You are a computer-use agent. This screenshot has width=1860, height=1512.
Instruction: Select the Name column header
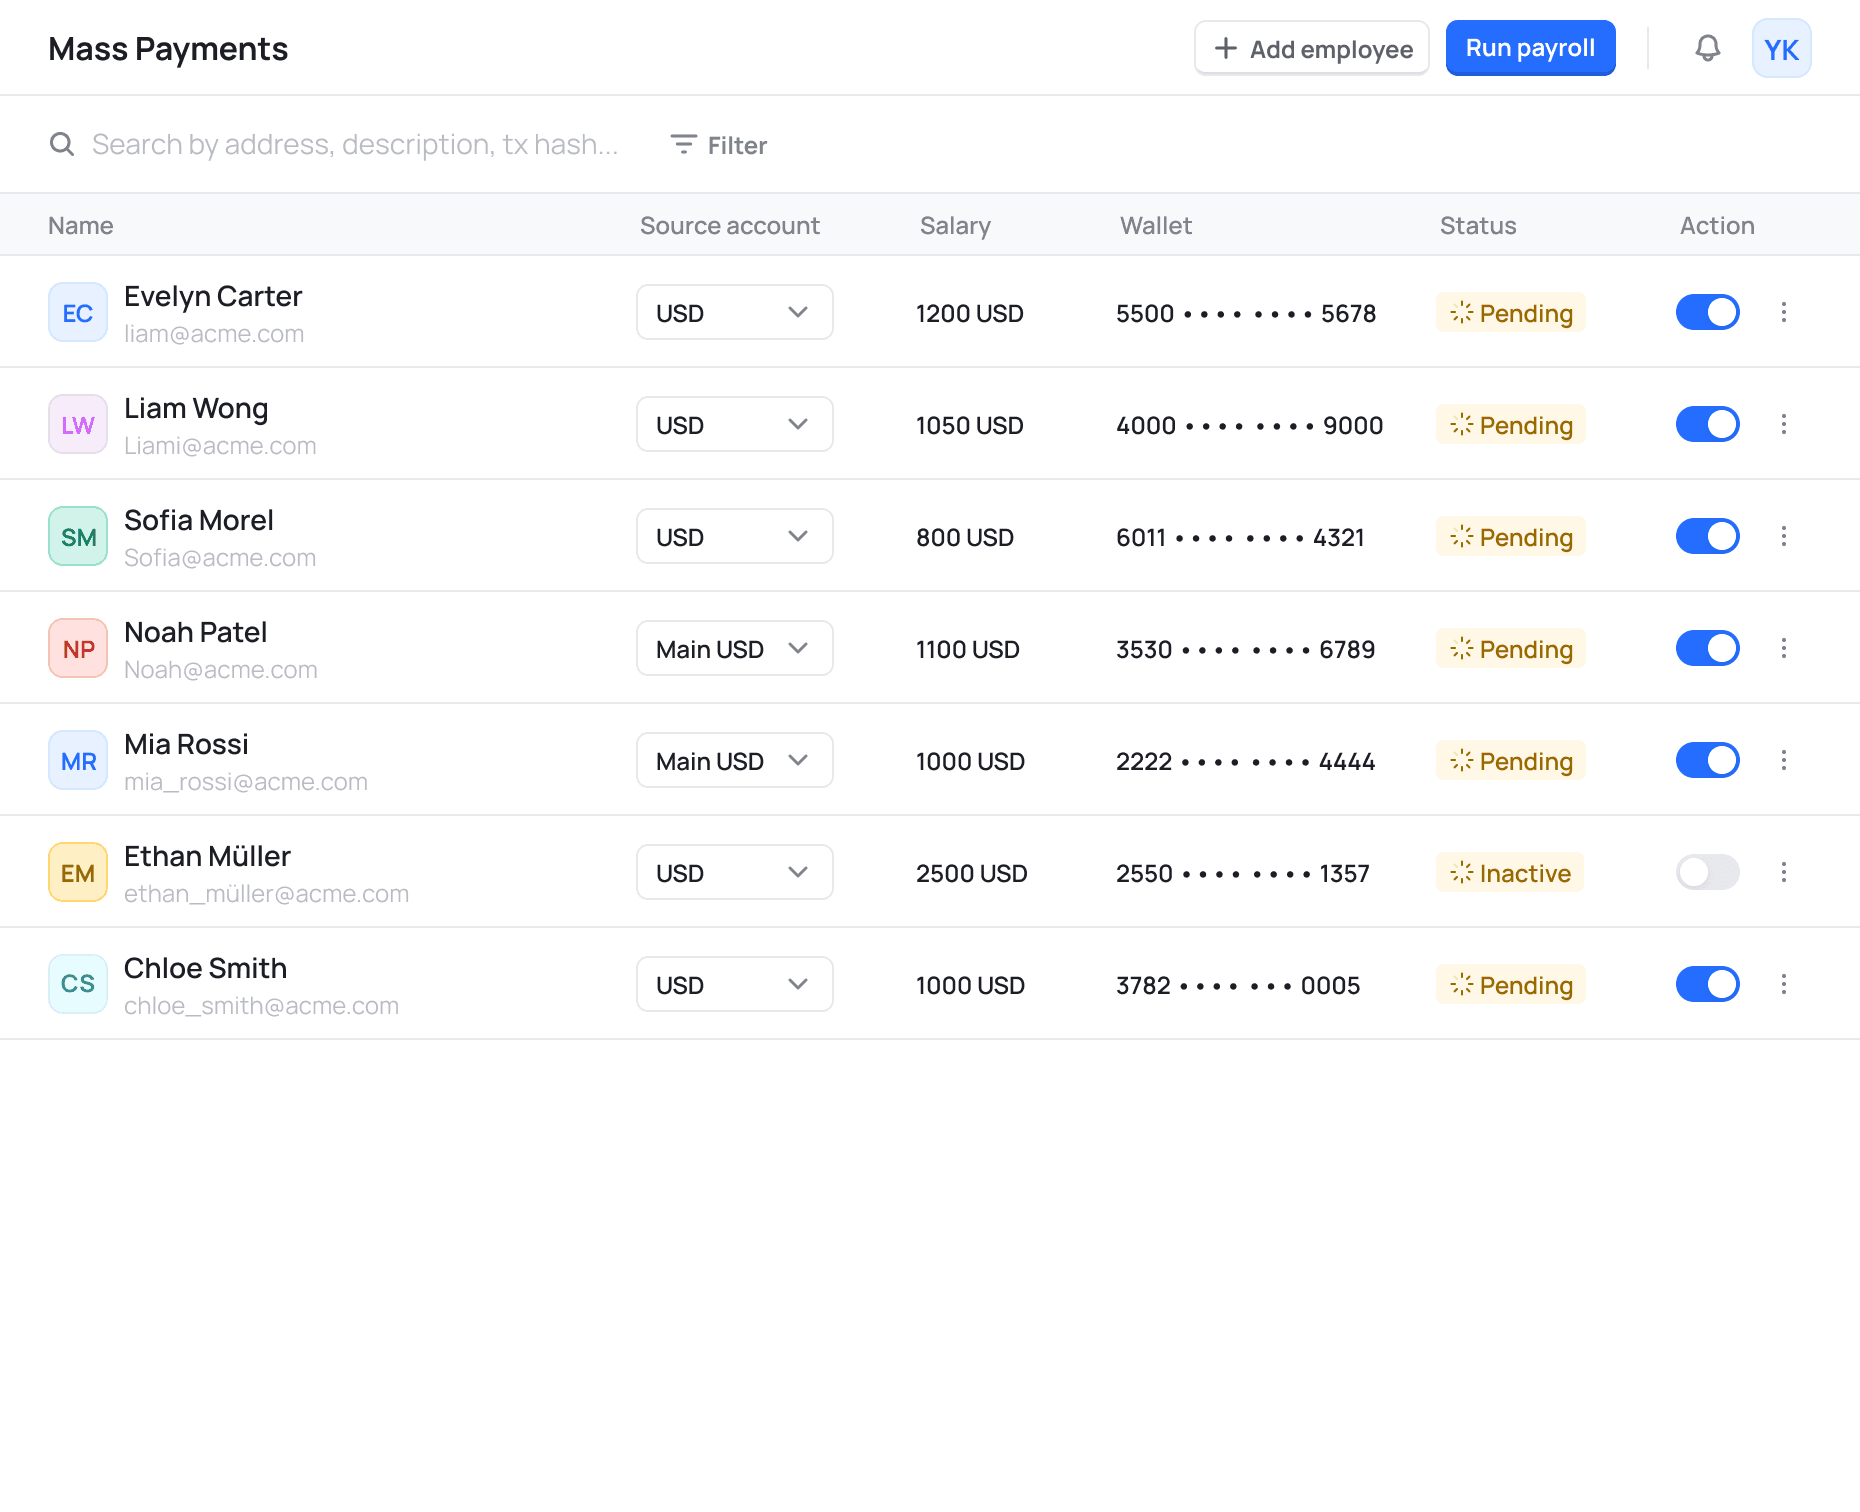[80, 225]
